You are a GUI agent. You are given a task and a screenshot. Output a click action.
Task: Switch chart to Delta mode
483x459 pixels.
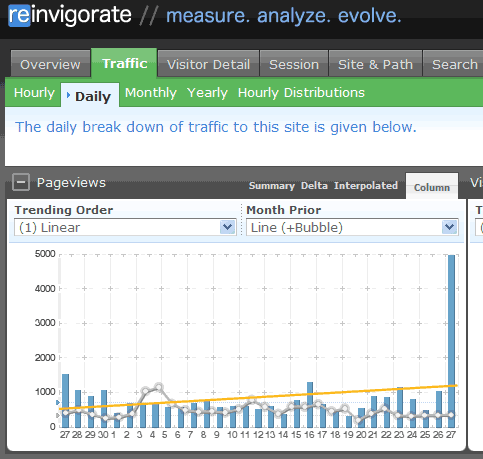tap(314, 186)
